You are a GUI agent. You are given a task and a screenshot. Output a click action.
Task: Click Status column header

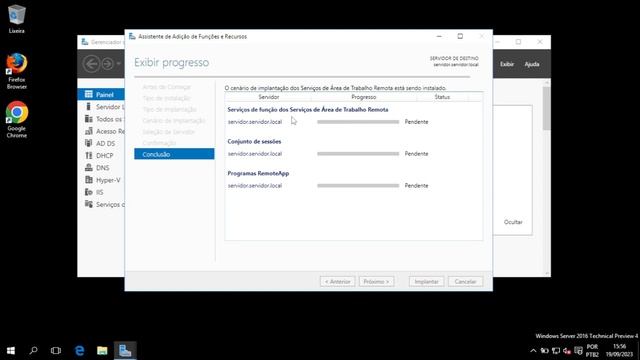tap(442, 97)
